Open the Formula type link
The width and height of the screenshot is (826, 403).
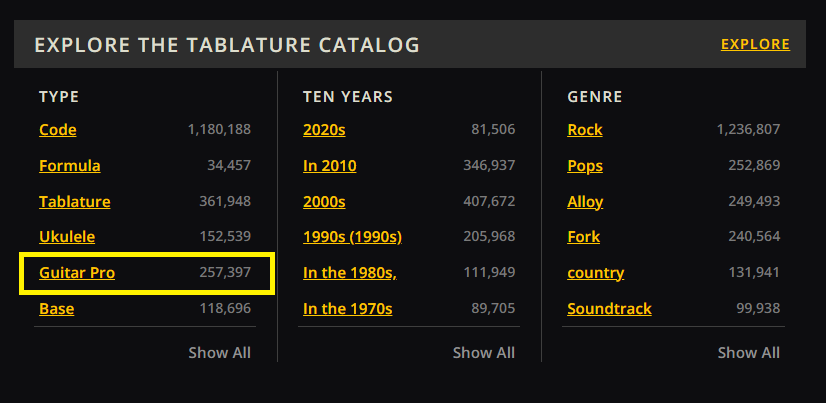click(70, 166)
